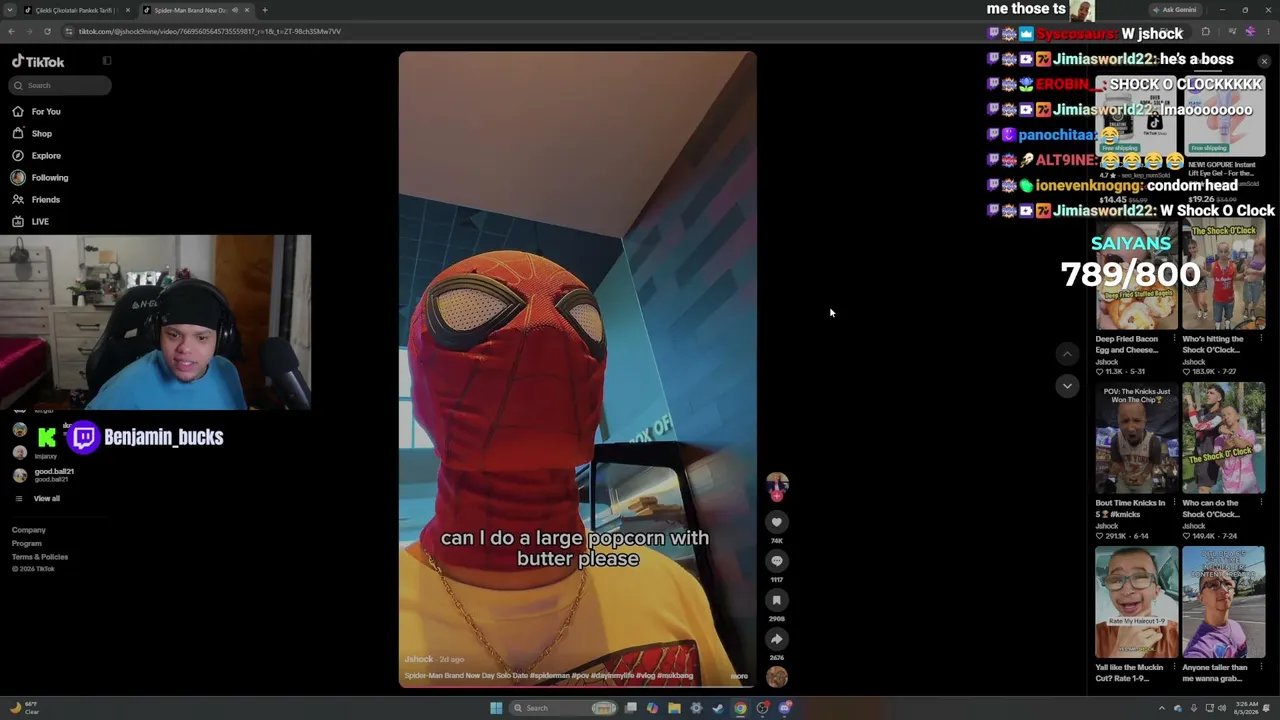Bookmark the video to Favorites

coord(776,600)
